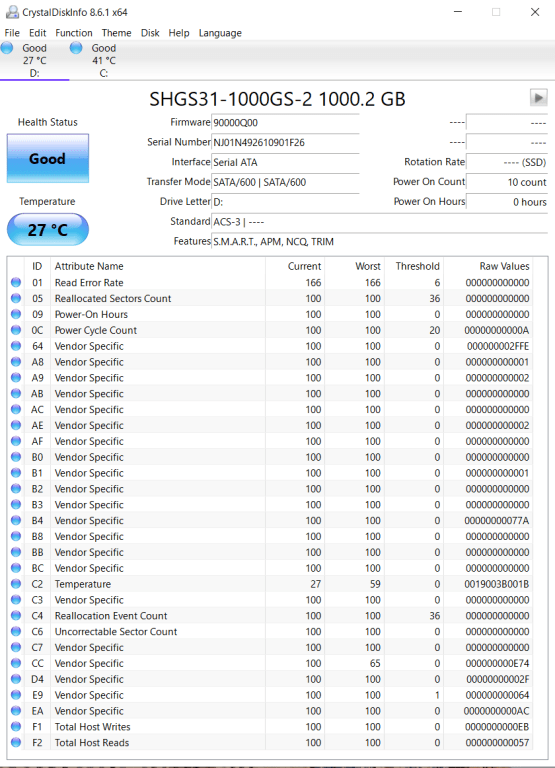Click status orb for attribute AE
Image resolution: width=555 pixels, height=768 pixels.
pyautogui.click(x=16, y=425)
